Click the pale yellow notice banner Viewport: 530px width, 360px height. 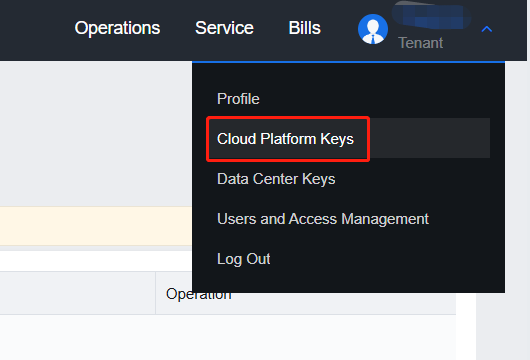(96, 226)
